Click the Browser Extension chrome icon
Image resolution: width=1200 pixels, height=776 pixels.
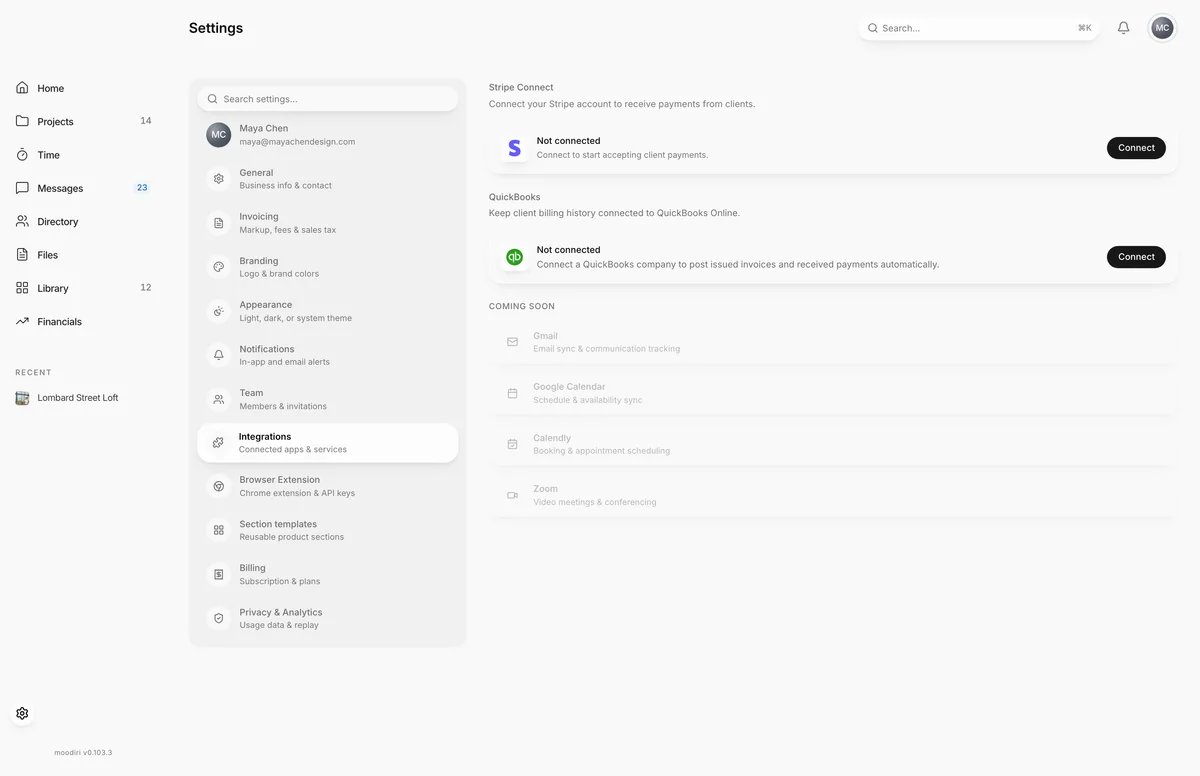[219, 486]
